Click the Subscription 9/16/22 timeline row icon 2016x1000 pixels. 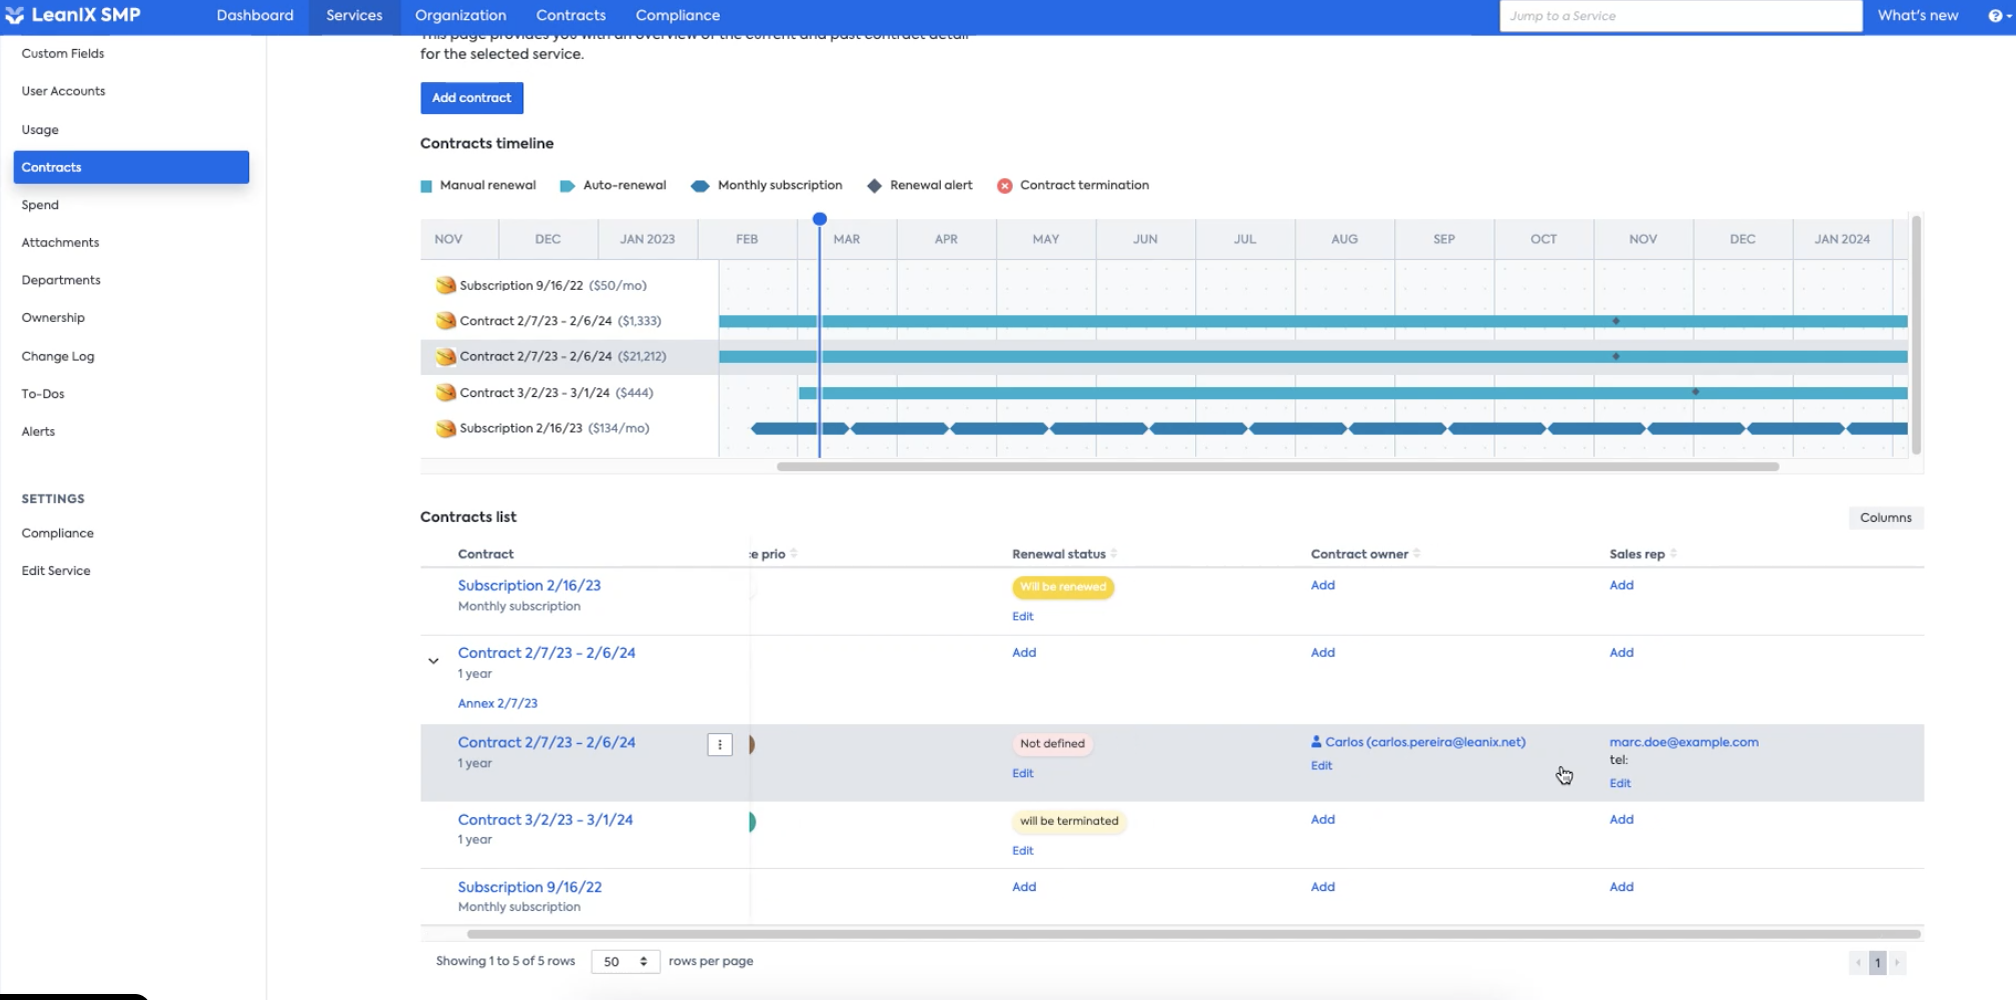click(445, 286)
